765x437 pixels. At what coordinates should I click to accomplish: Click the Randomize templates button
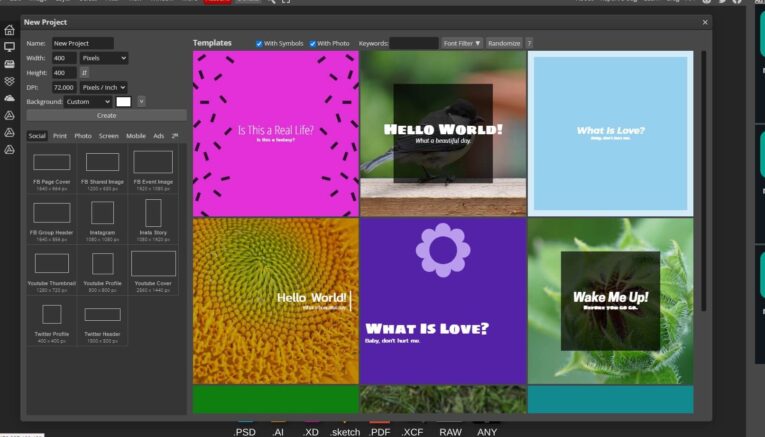tap(504, 43)
